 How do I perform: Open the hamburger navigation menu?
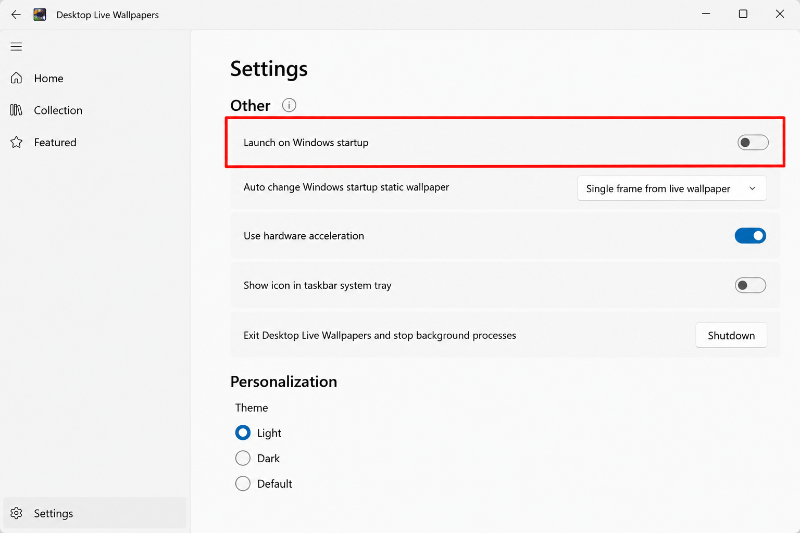click(16, 47)
